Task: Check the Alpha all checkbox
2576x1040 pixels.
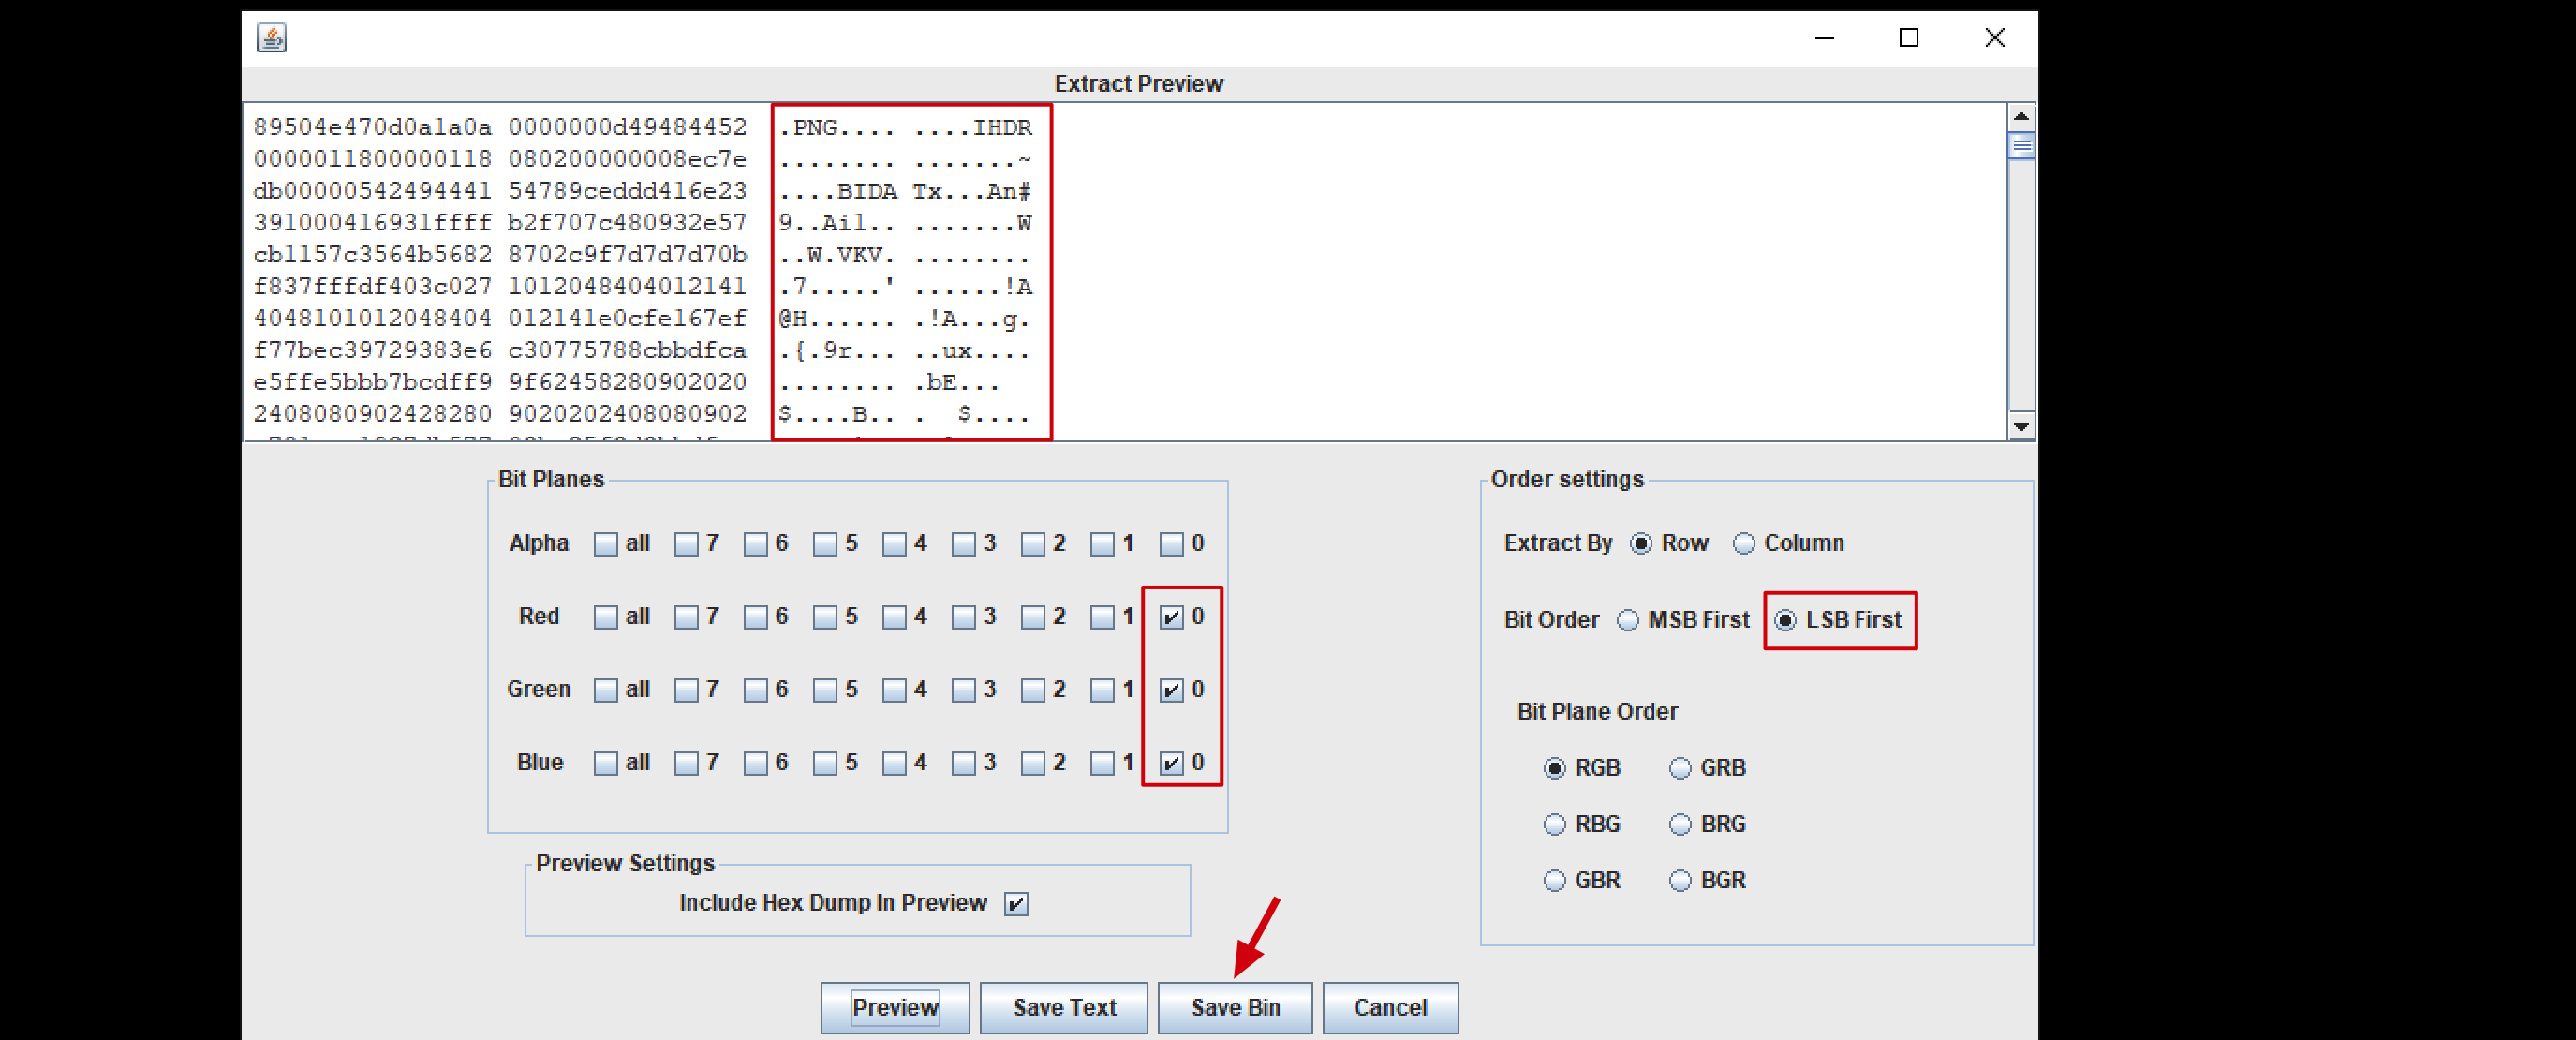Action: (605, 544)
